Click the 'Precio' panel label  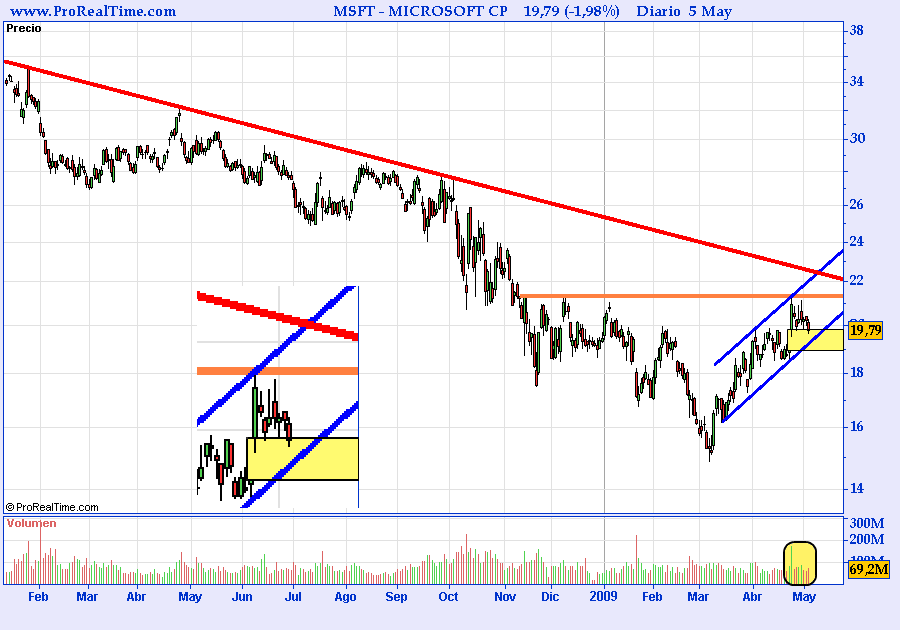(24, 28)
